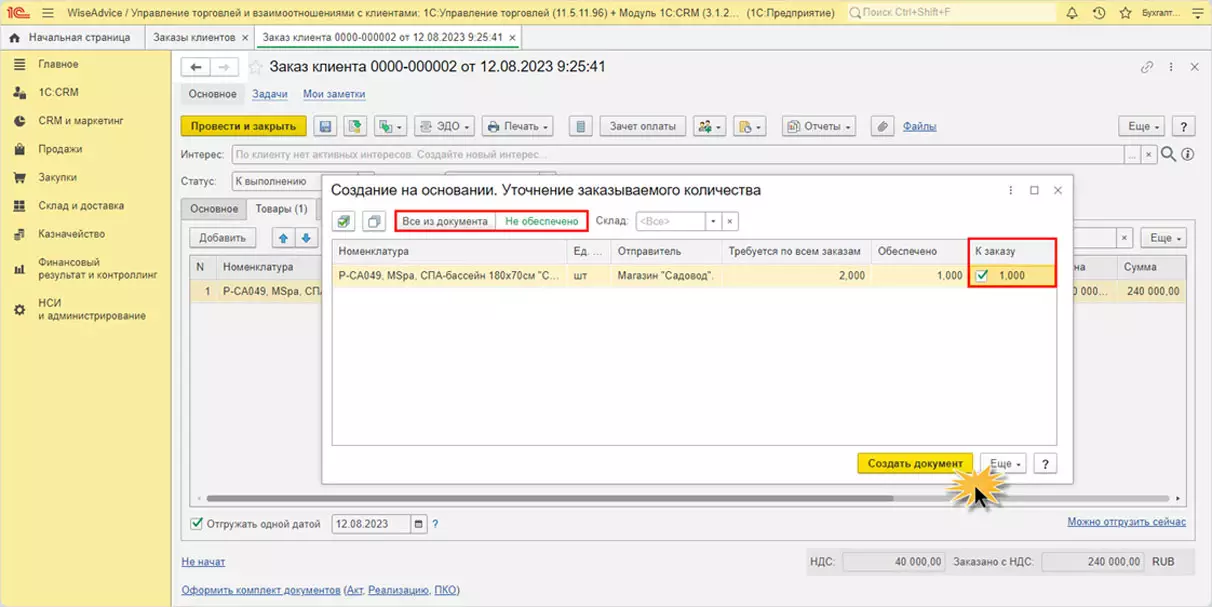
Task: Expand the Еще menu in document toolbar
Action: [x=1144, y=127]
